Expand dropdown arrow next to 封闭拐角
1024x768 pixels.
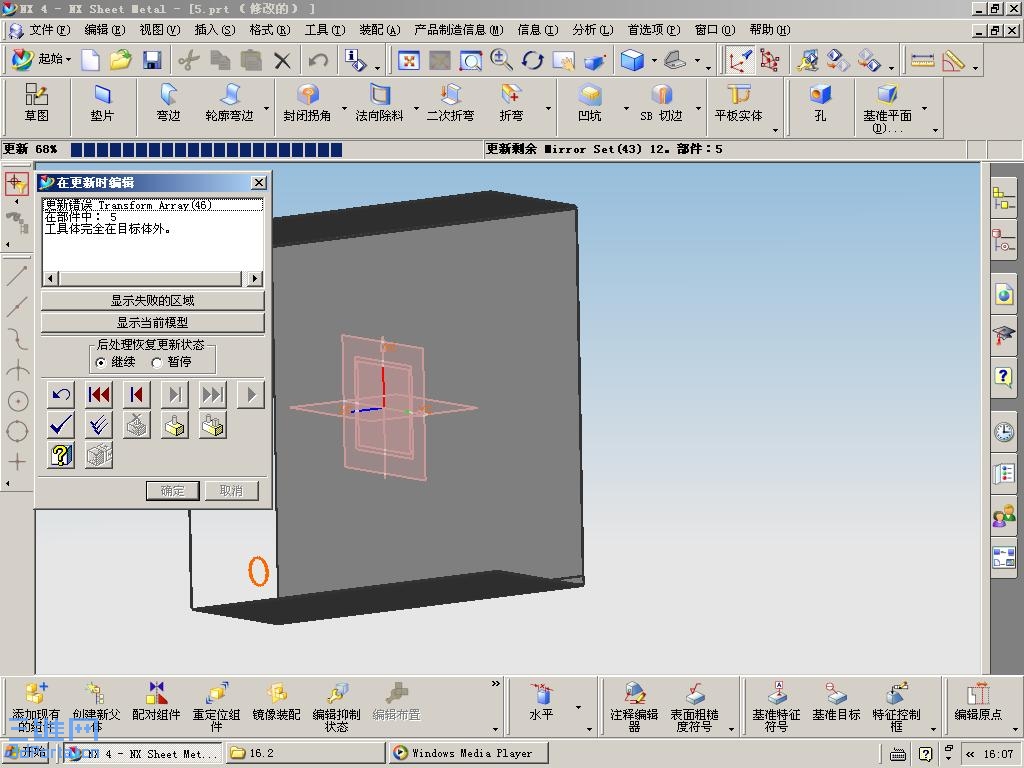pyautogui.click(x=344, y=108)
